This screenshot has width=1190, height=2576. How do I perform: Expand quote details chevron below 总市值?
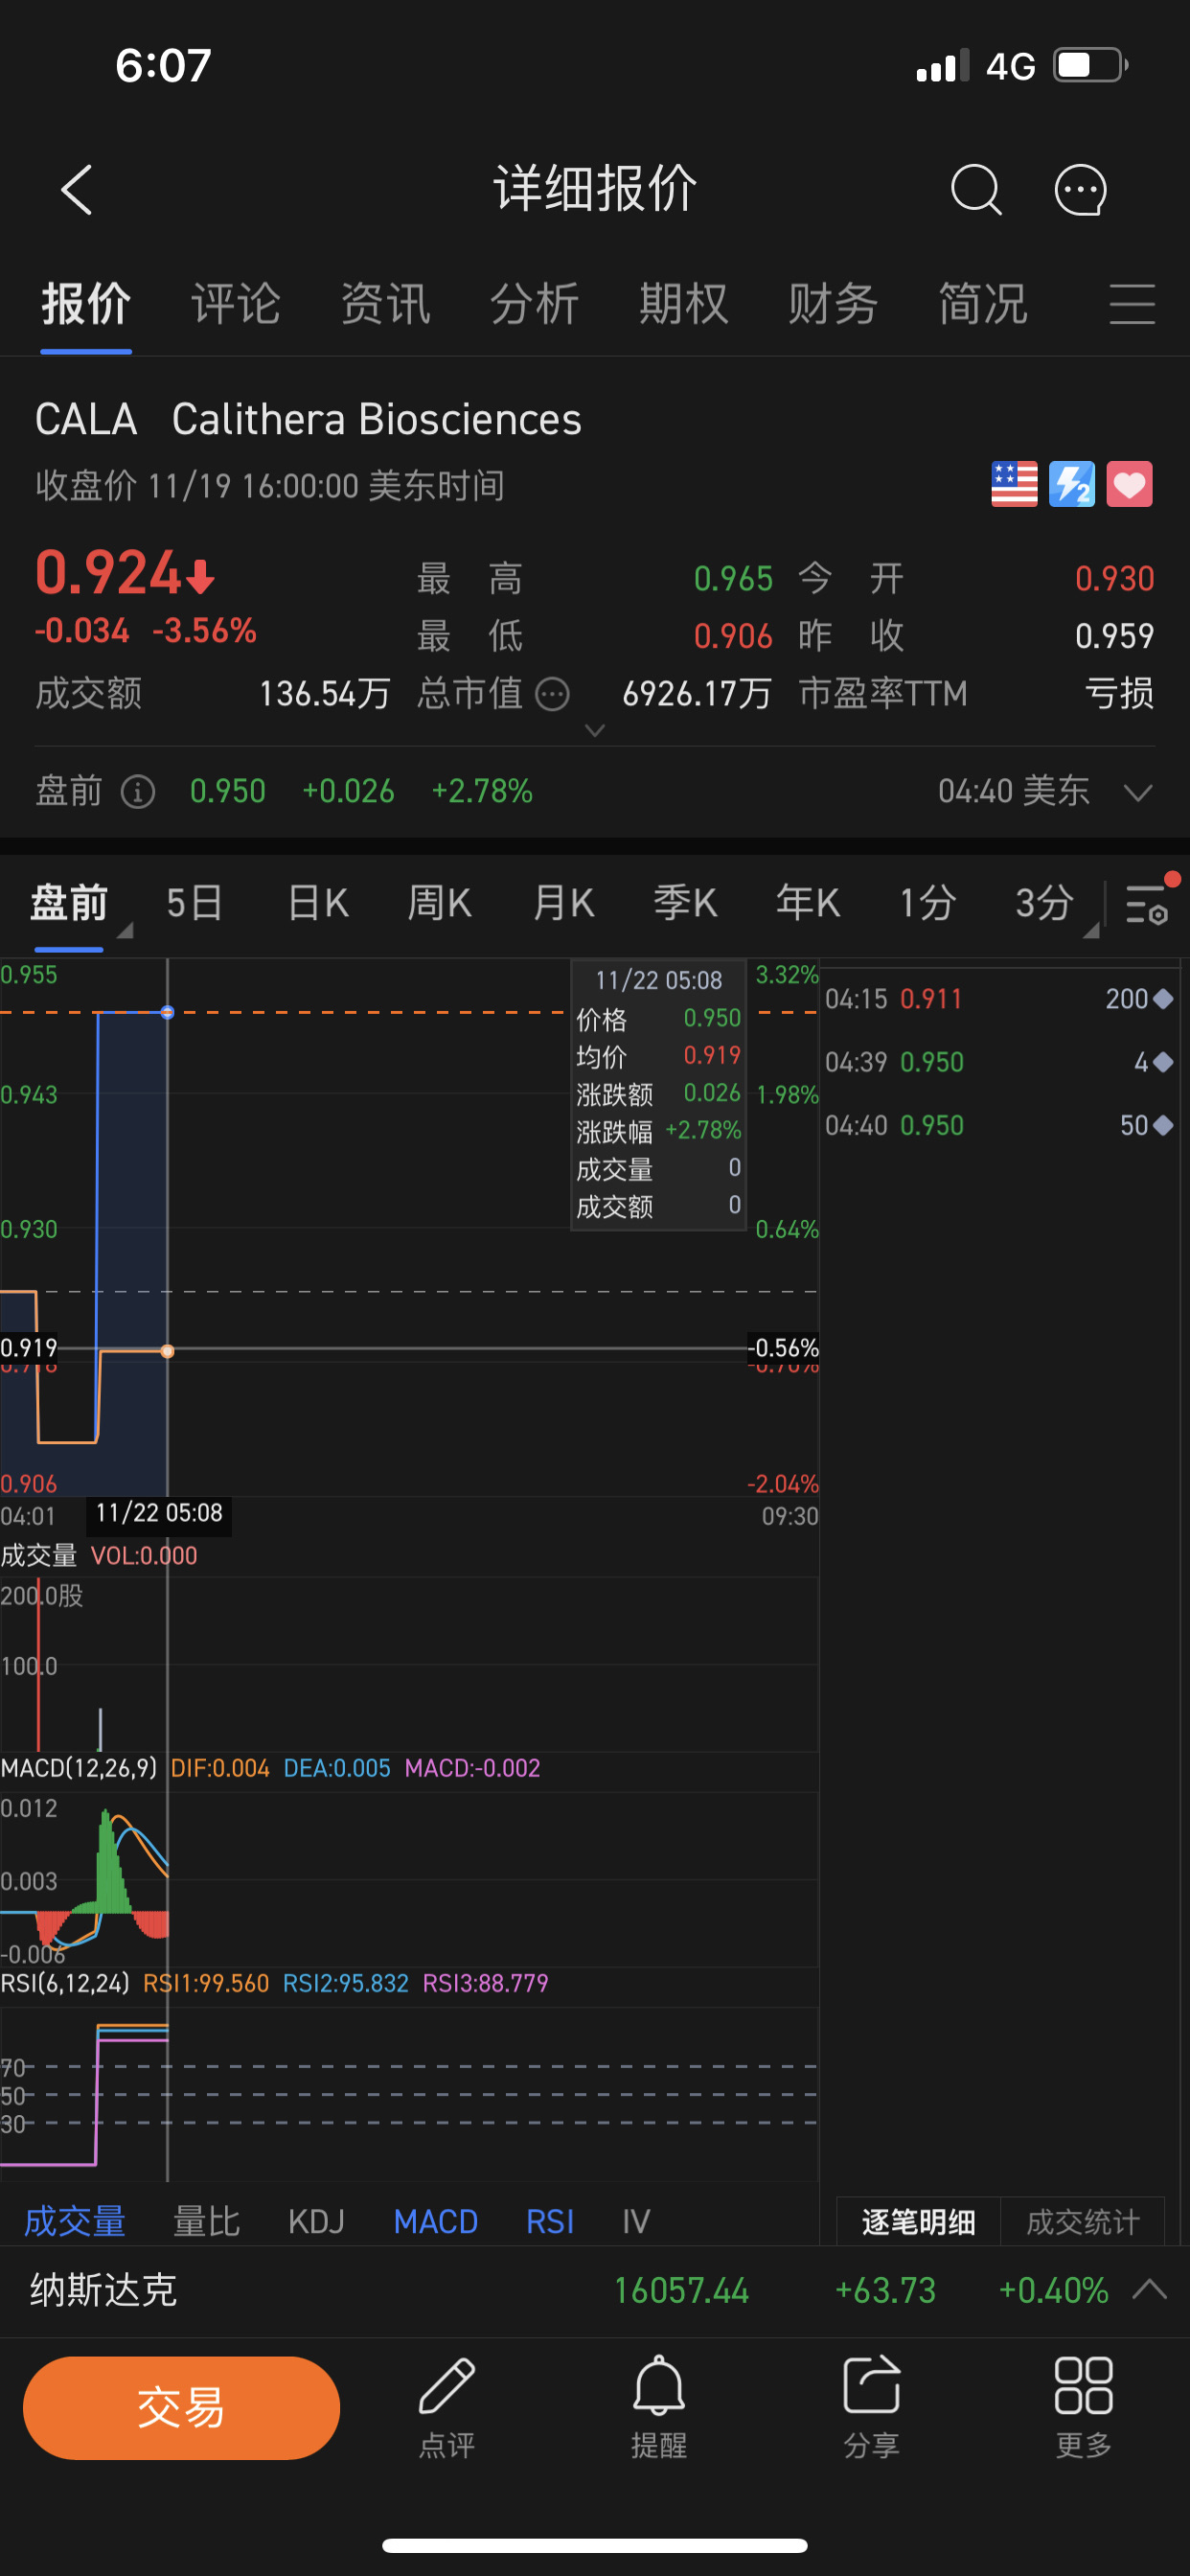coord(595,731)
